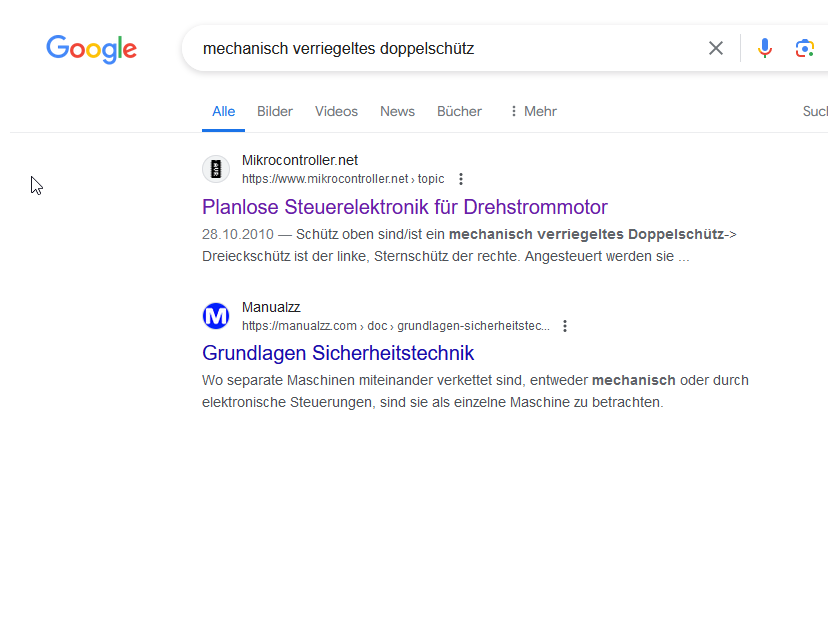This screenshot has width=828, height=641.
Task: Click the manualzz.com URL breadcrumb
Action: [x=396, y=326]
